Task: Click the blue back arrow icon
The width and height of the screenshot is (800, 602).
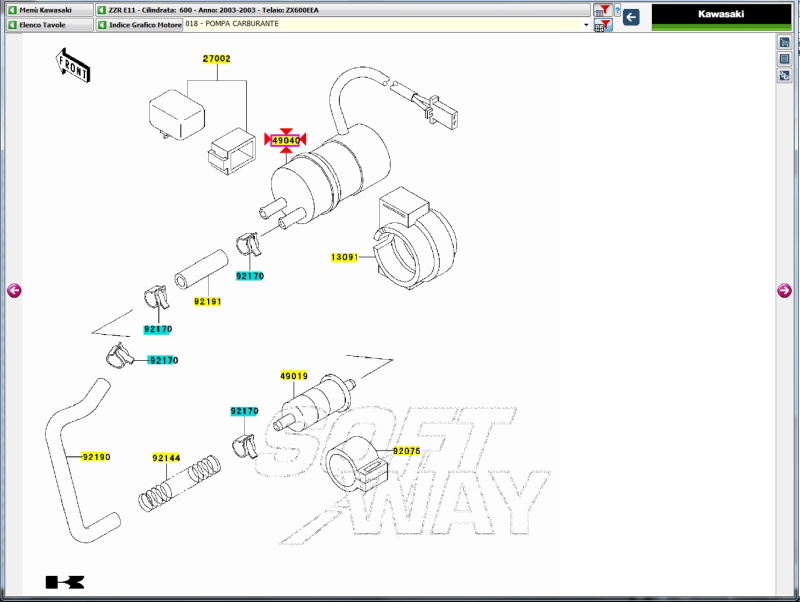Action: (631, 17)
